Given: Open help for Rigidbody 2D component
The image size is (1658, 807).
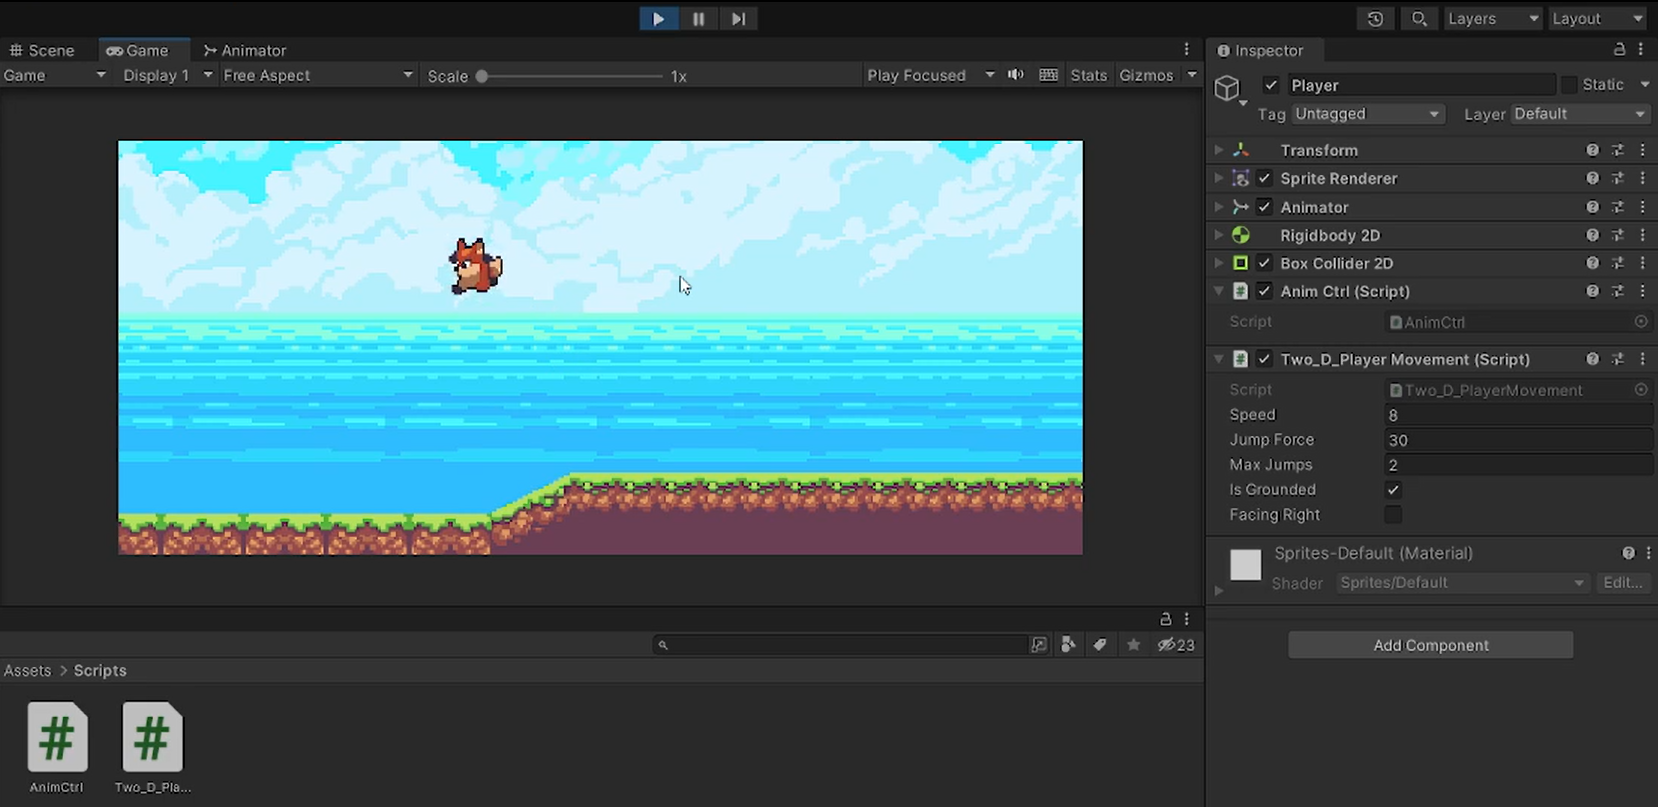Looking at the screenshot, I should 1592,235.
